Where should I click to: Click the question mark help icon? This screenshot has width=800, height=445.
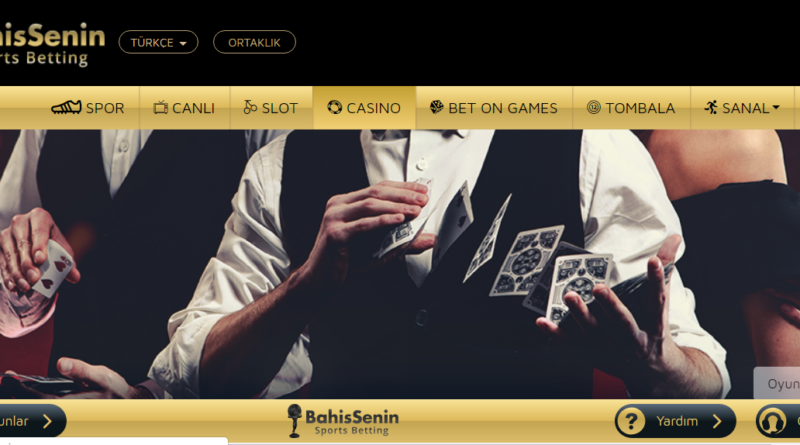click(x=631, y=422)
